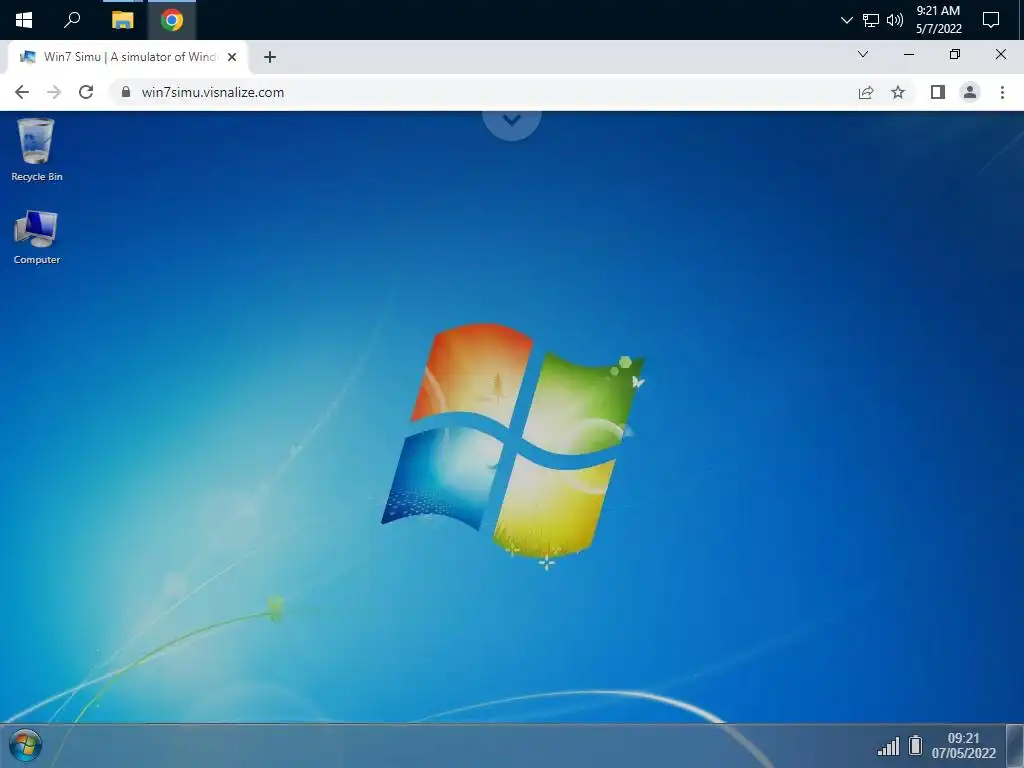The image size is (1024, 768).
Task: View site info via lock icon
Action: (x=126, y=92)
